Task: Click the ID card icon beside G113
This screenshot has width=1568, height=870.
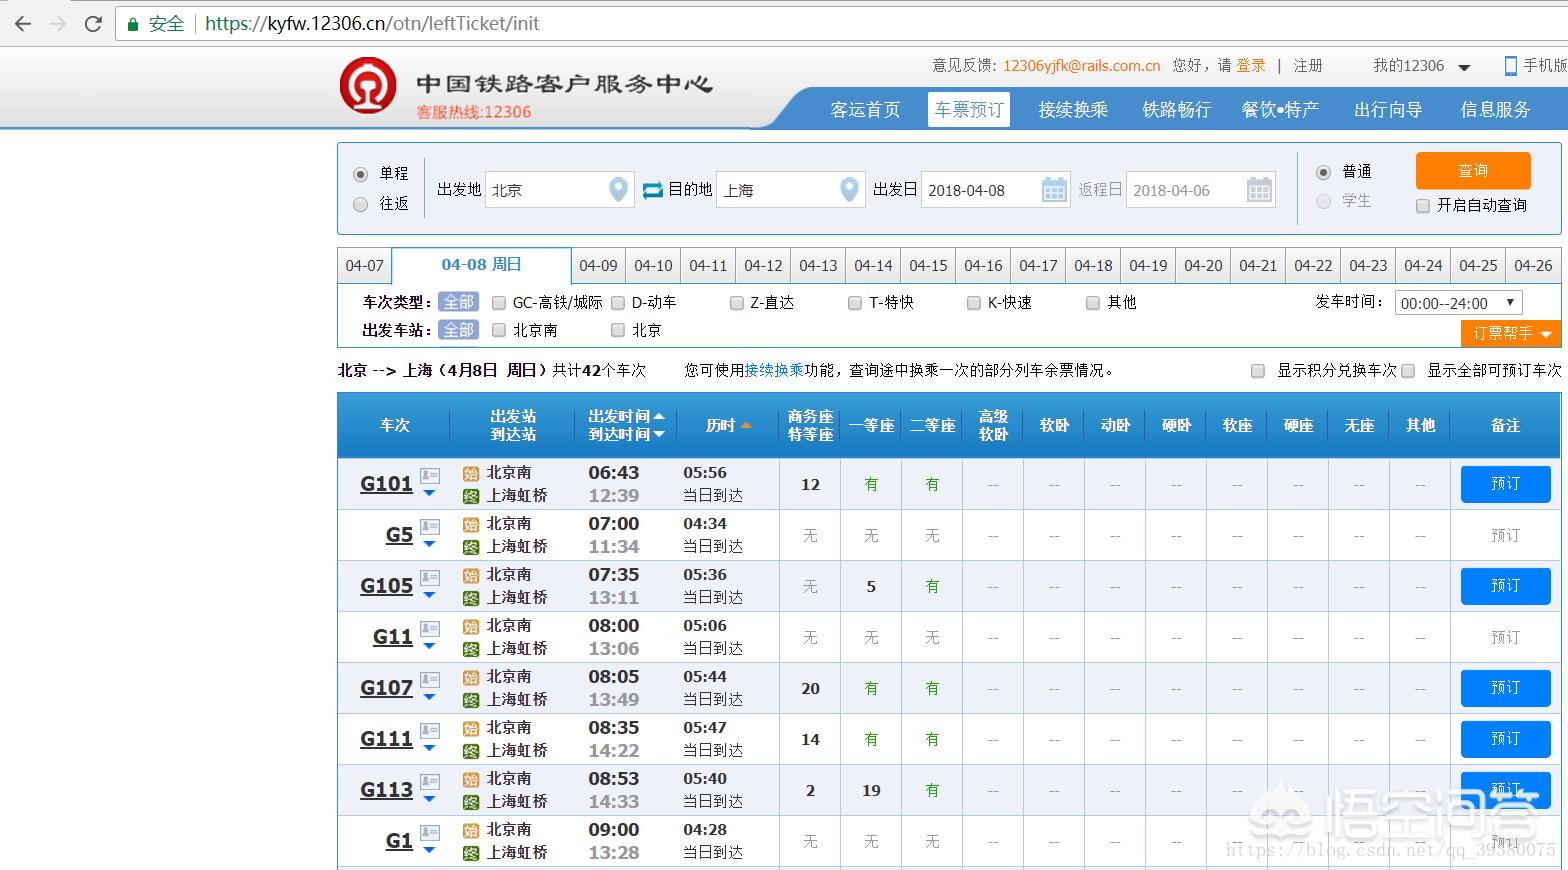Action: 430,781
